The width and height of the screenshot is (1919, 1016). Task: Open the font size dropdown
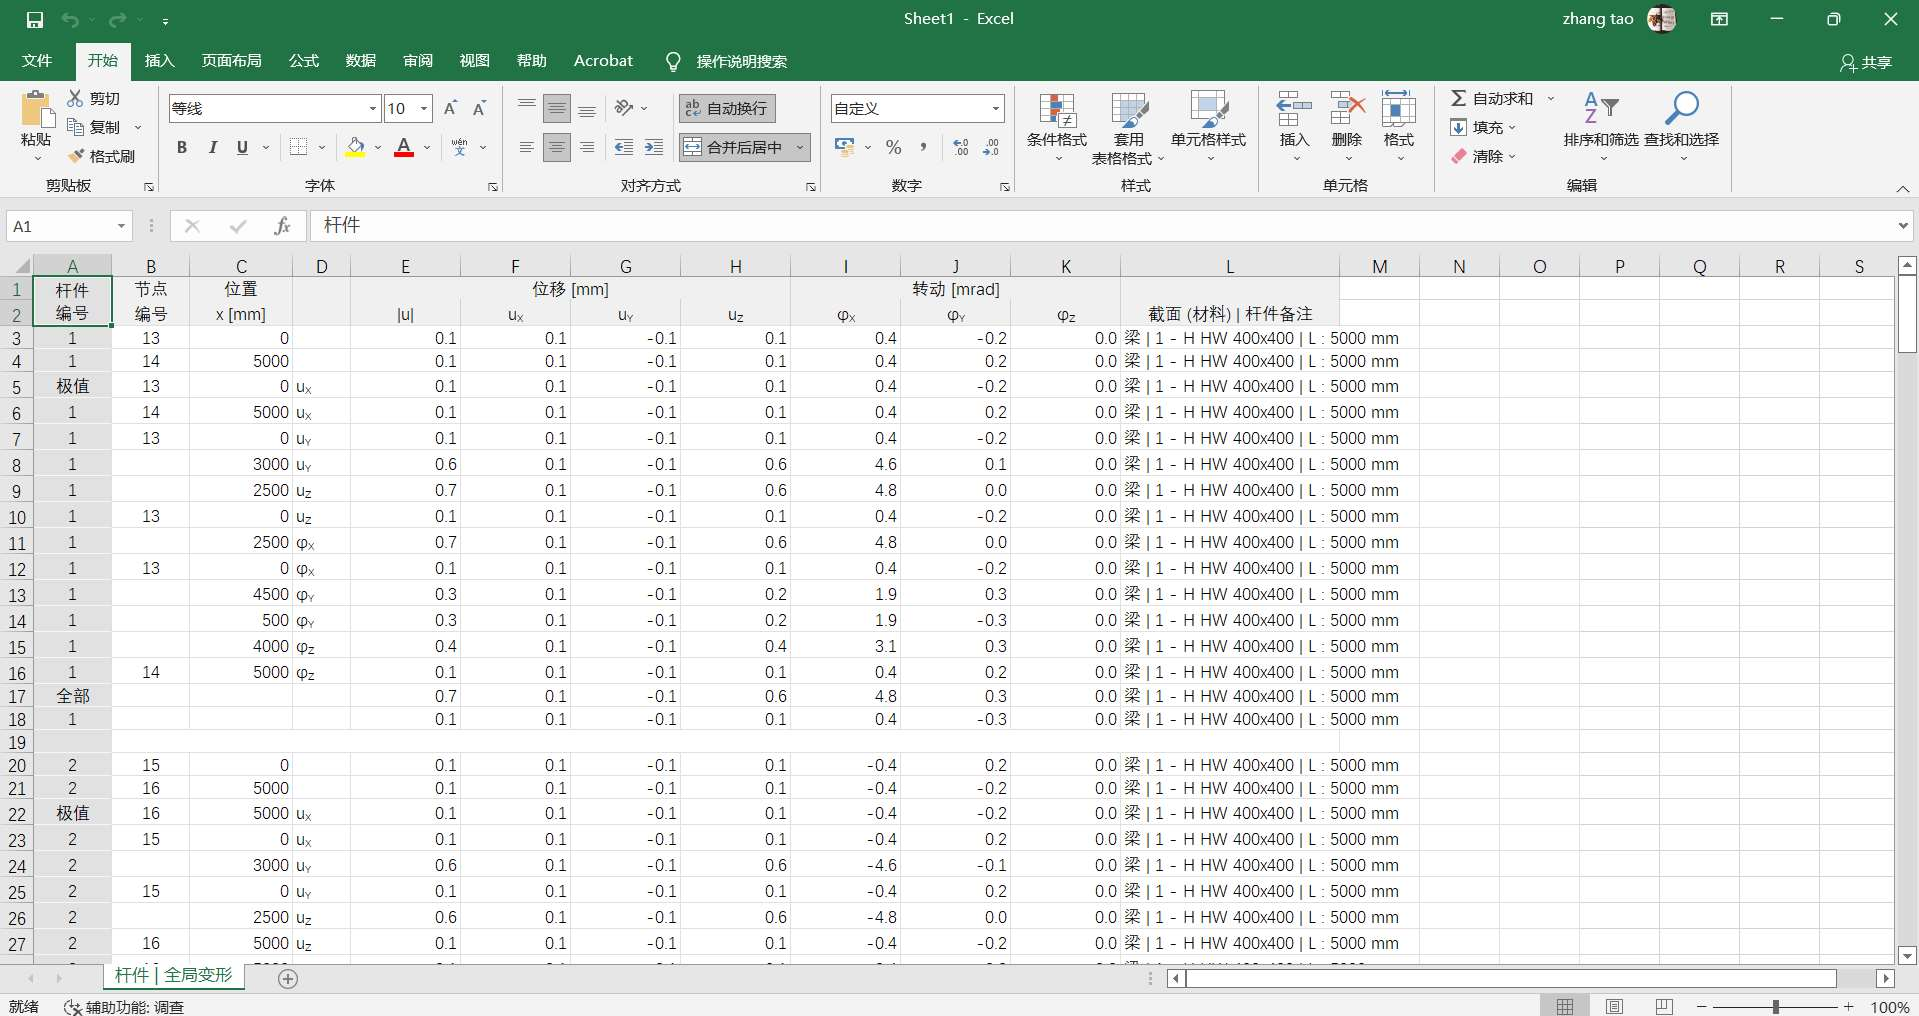pos(423,108)
